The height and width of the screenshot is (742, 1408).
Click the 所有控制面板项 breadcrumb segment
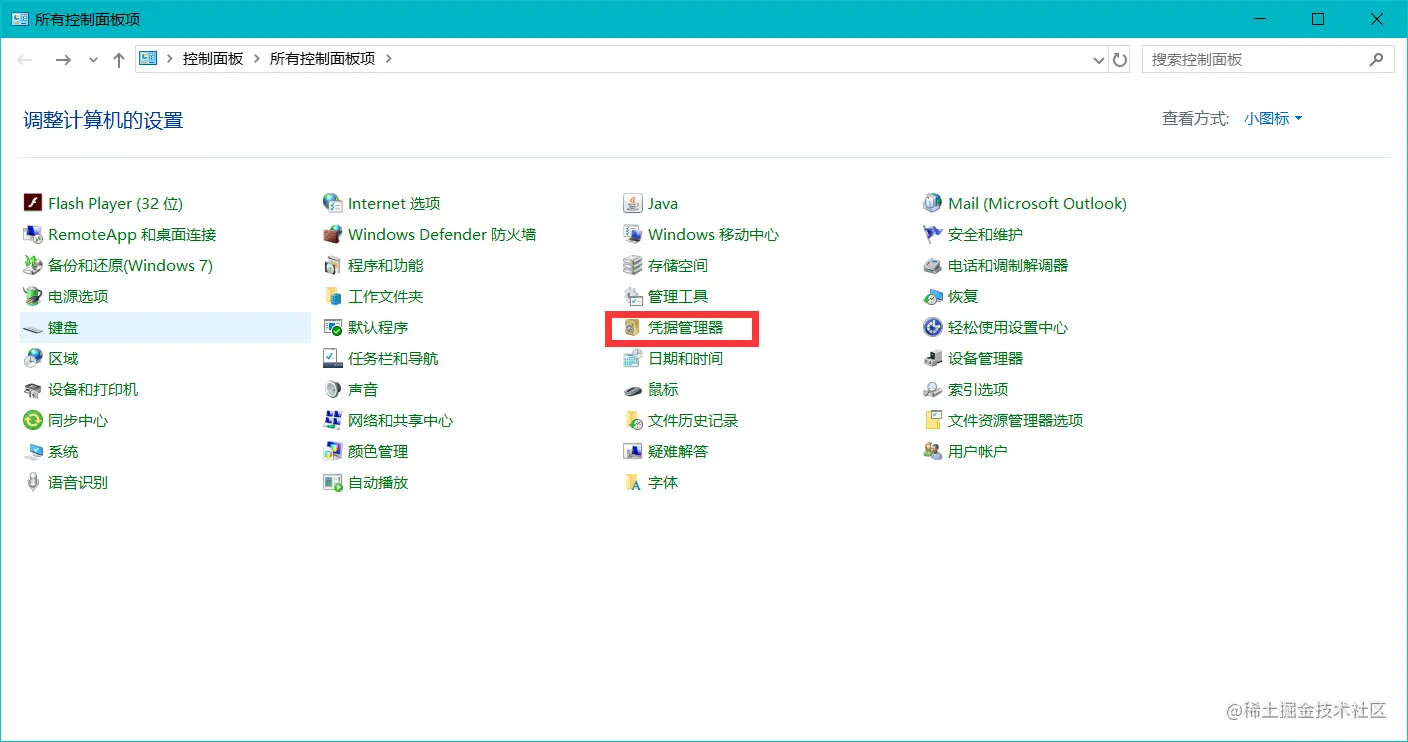coord(322,59)
